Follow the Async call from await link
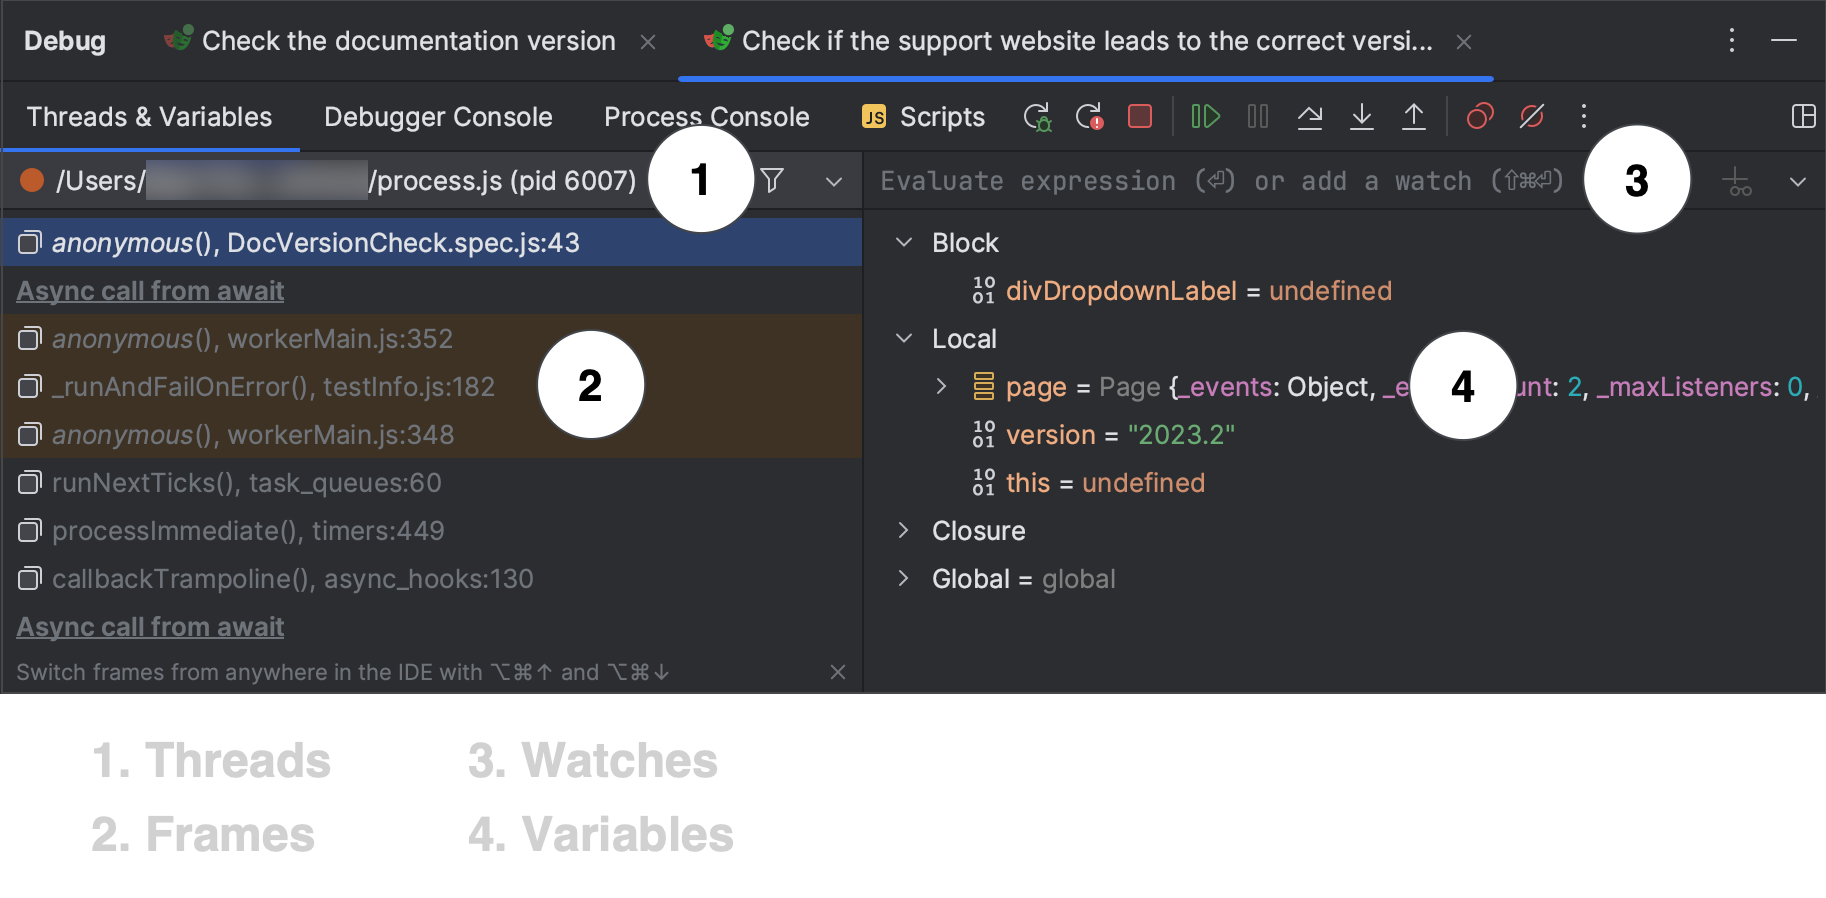1826x898 pixels. click(x=149, y=290)
